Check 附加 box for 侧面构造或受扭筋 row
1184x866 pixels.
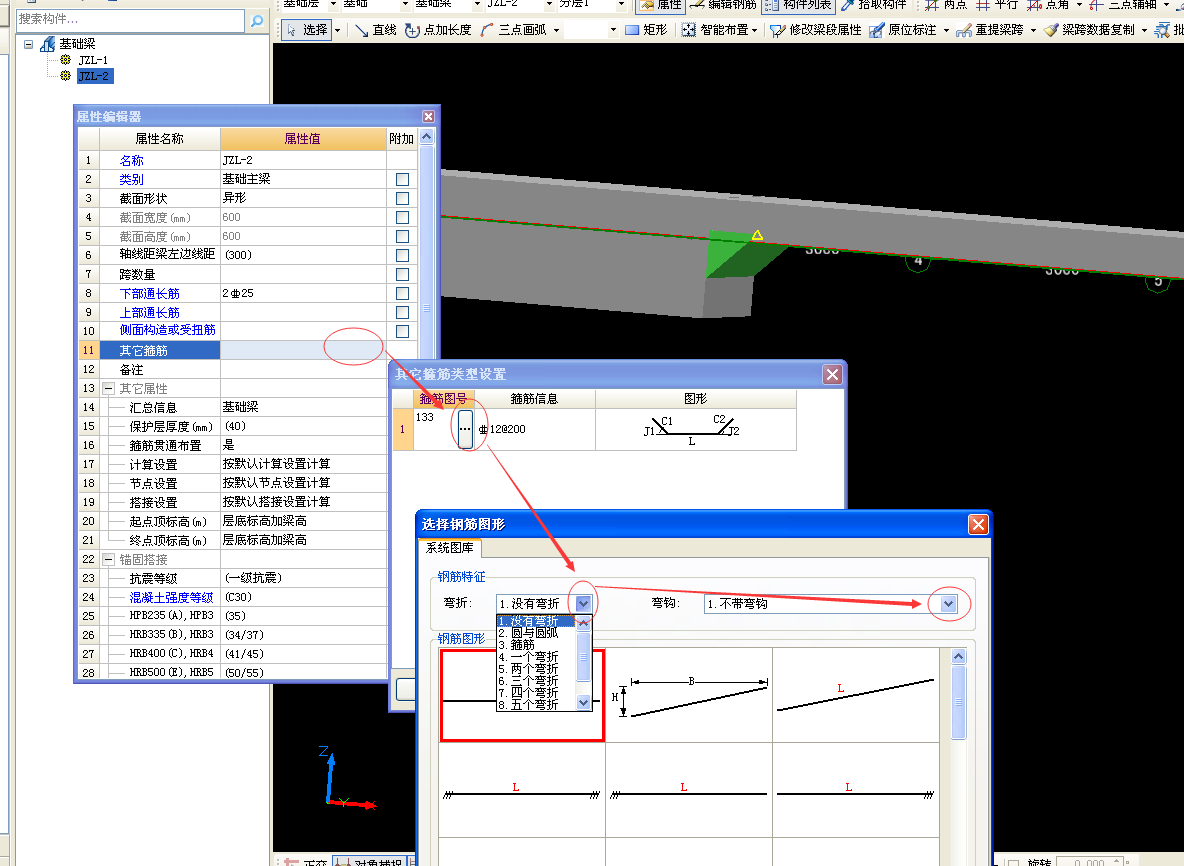[x=402, y=331]
